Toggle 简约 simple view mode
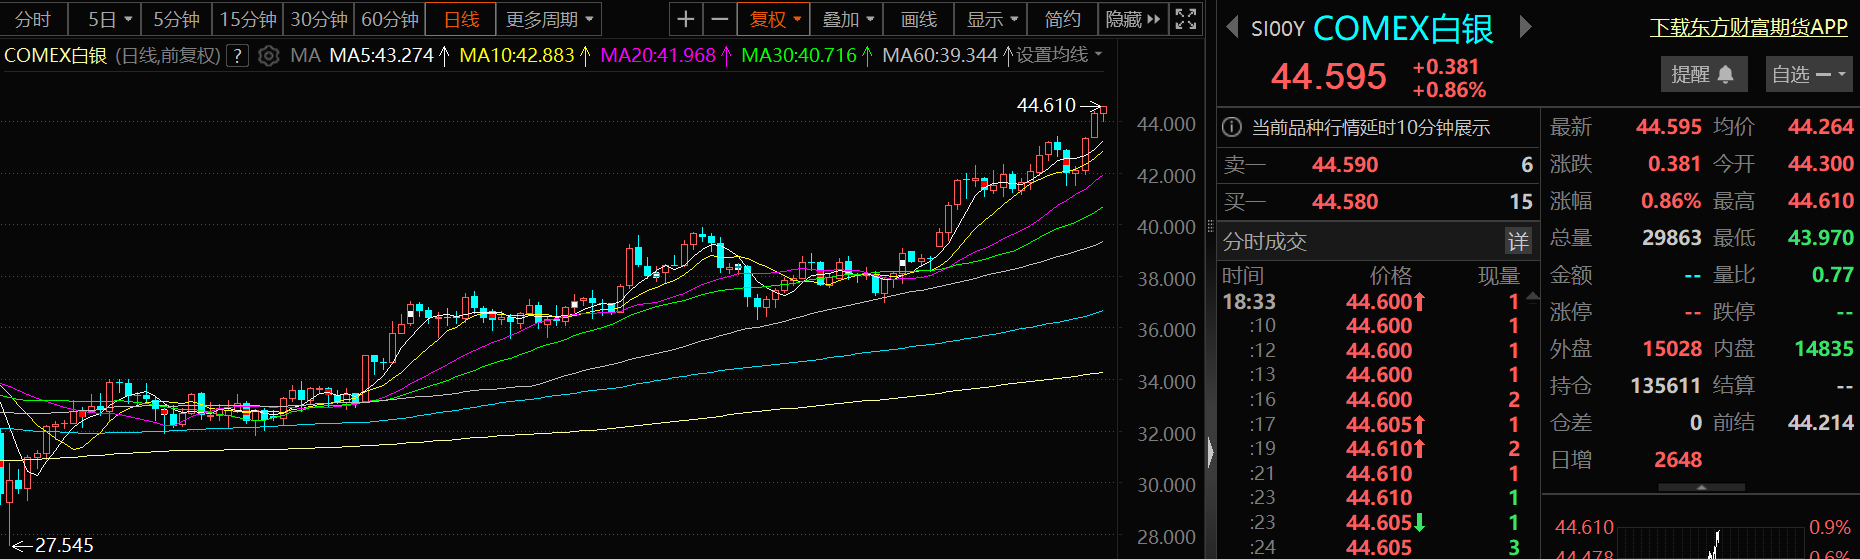Viewport: 1860px width, 559px height. pos(1062,19)
